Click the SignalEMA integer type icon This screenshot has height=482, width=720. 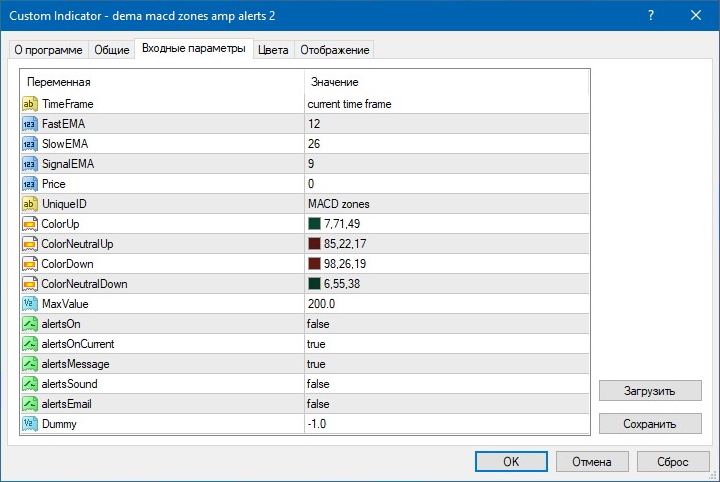click(30, 164)
